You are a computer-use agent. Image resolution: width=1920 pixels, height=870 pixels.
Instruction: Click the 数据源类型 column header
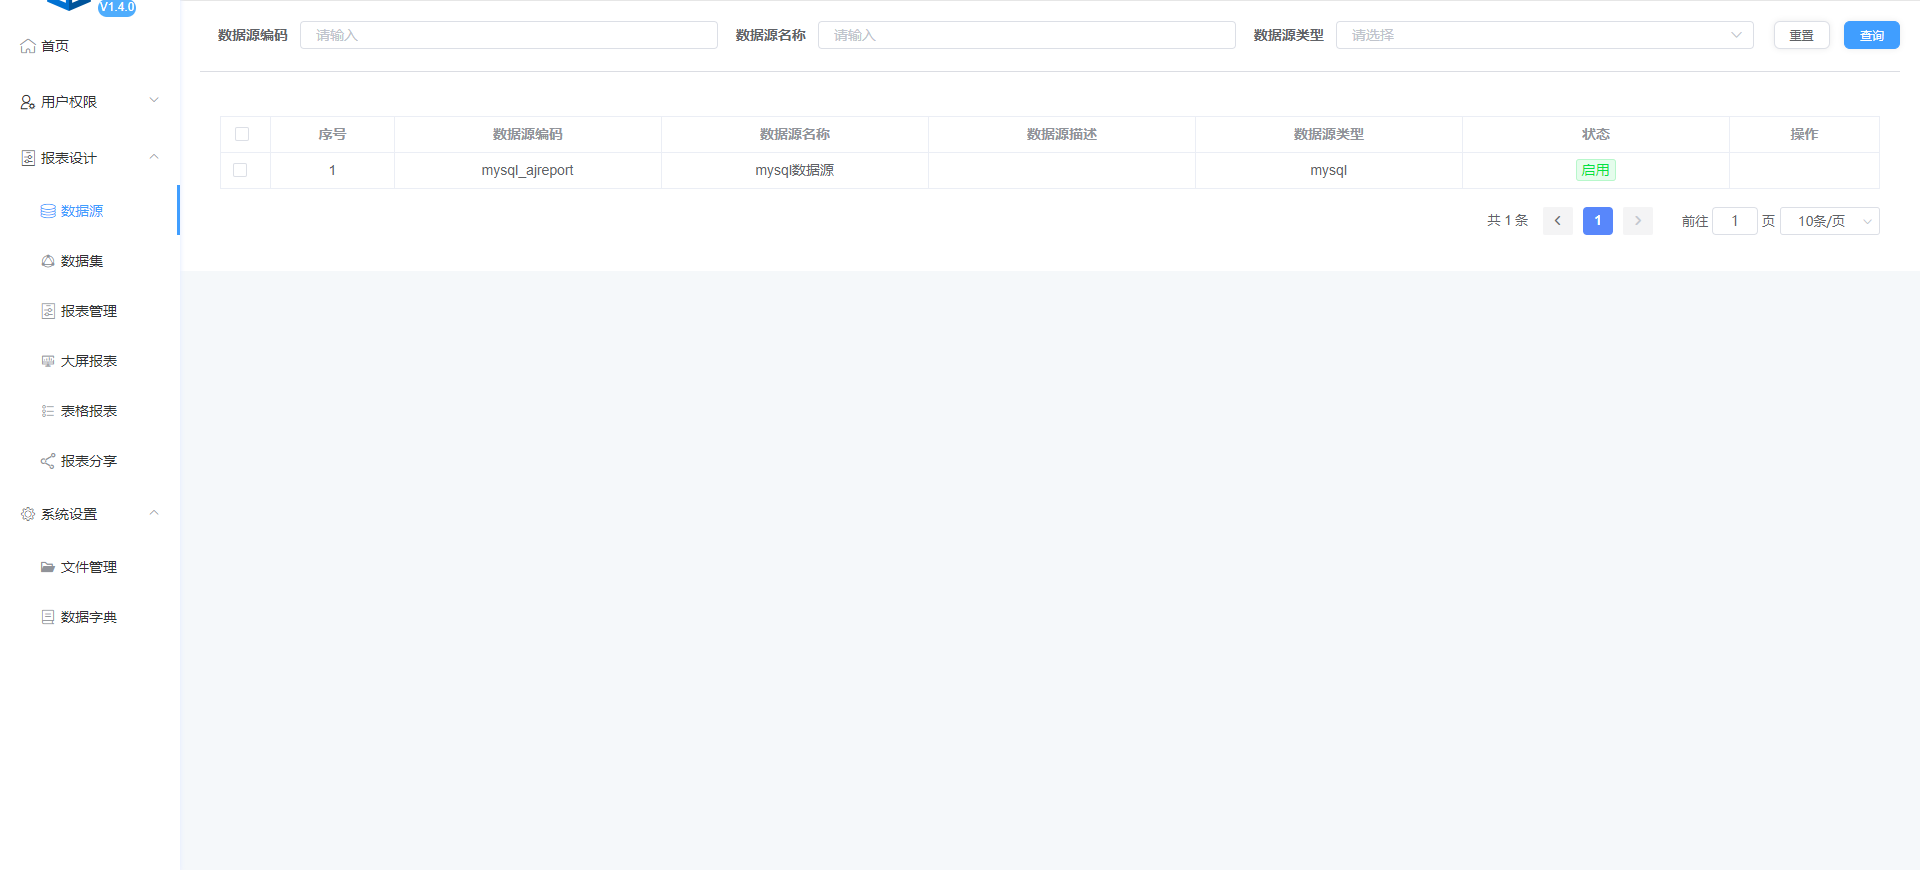tap(1329, 134)
